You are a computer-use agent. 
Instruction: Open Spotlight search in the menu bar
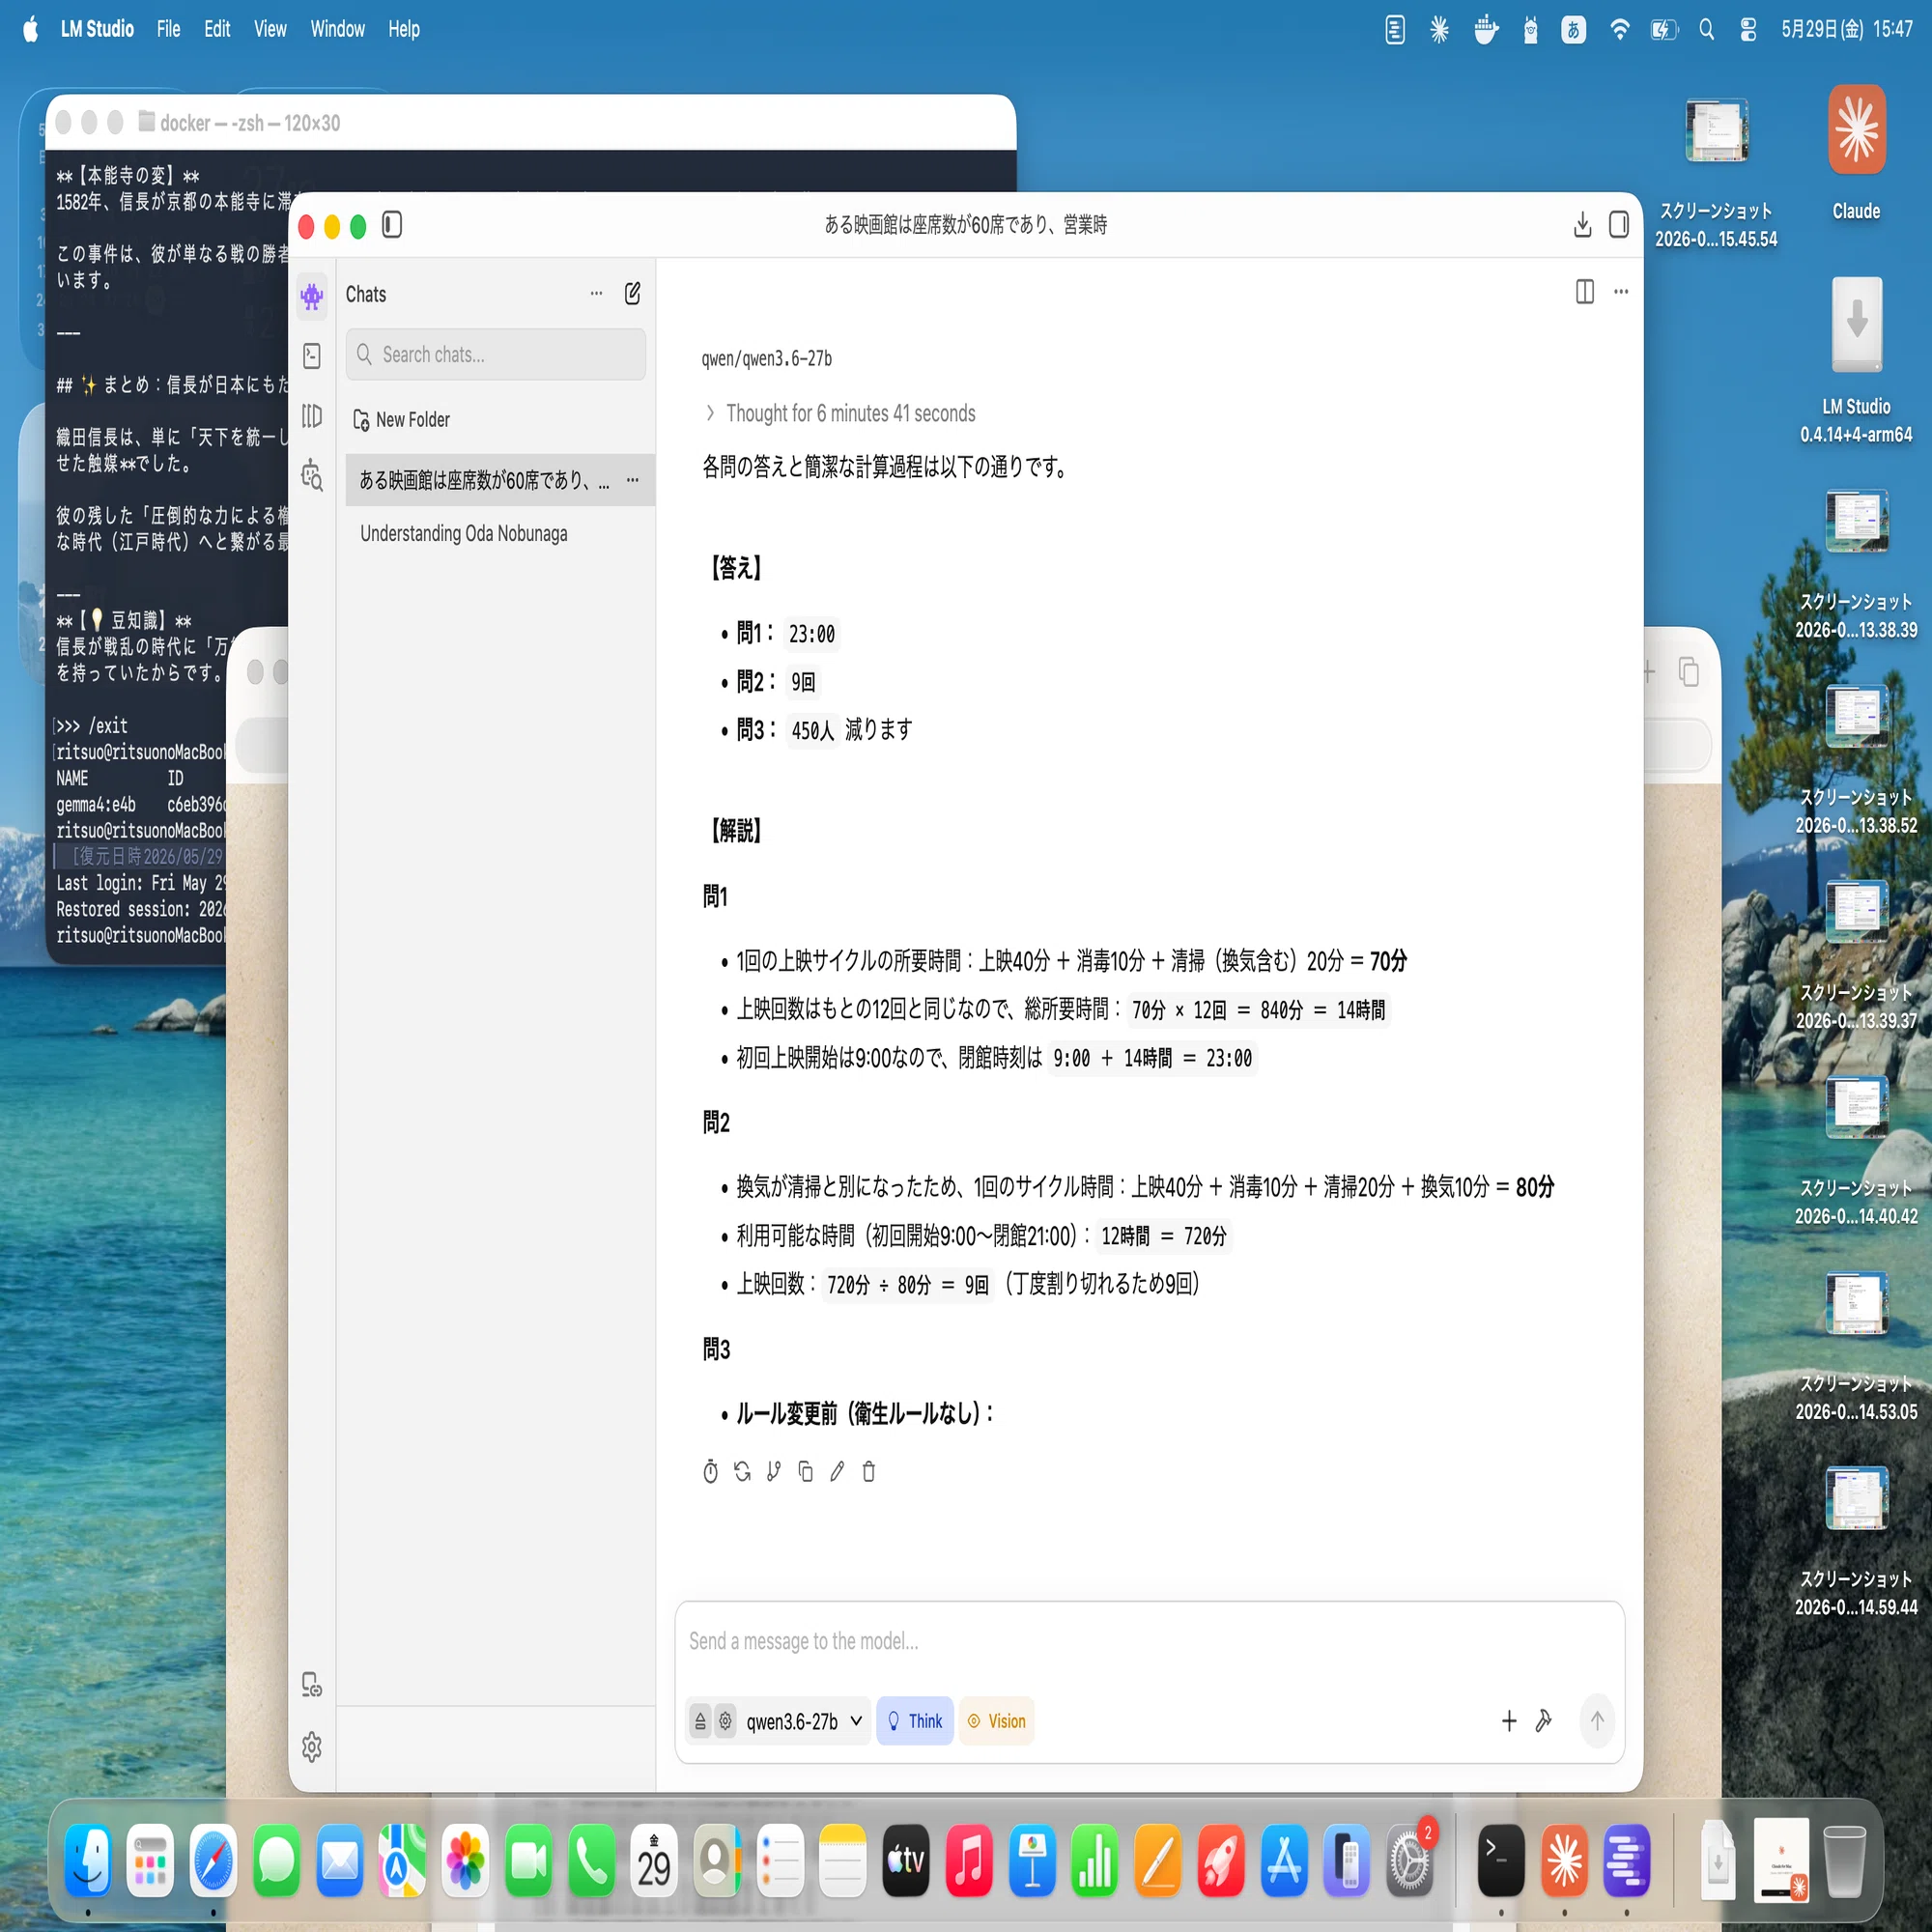tap(1707, 30)
